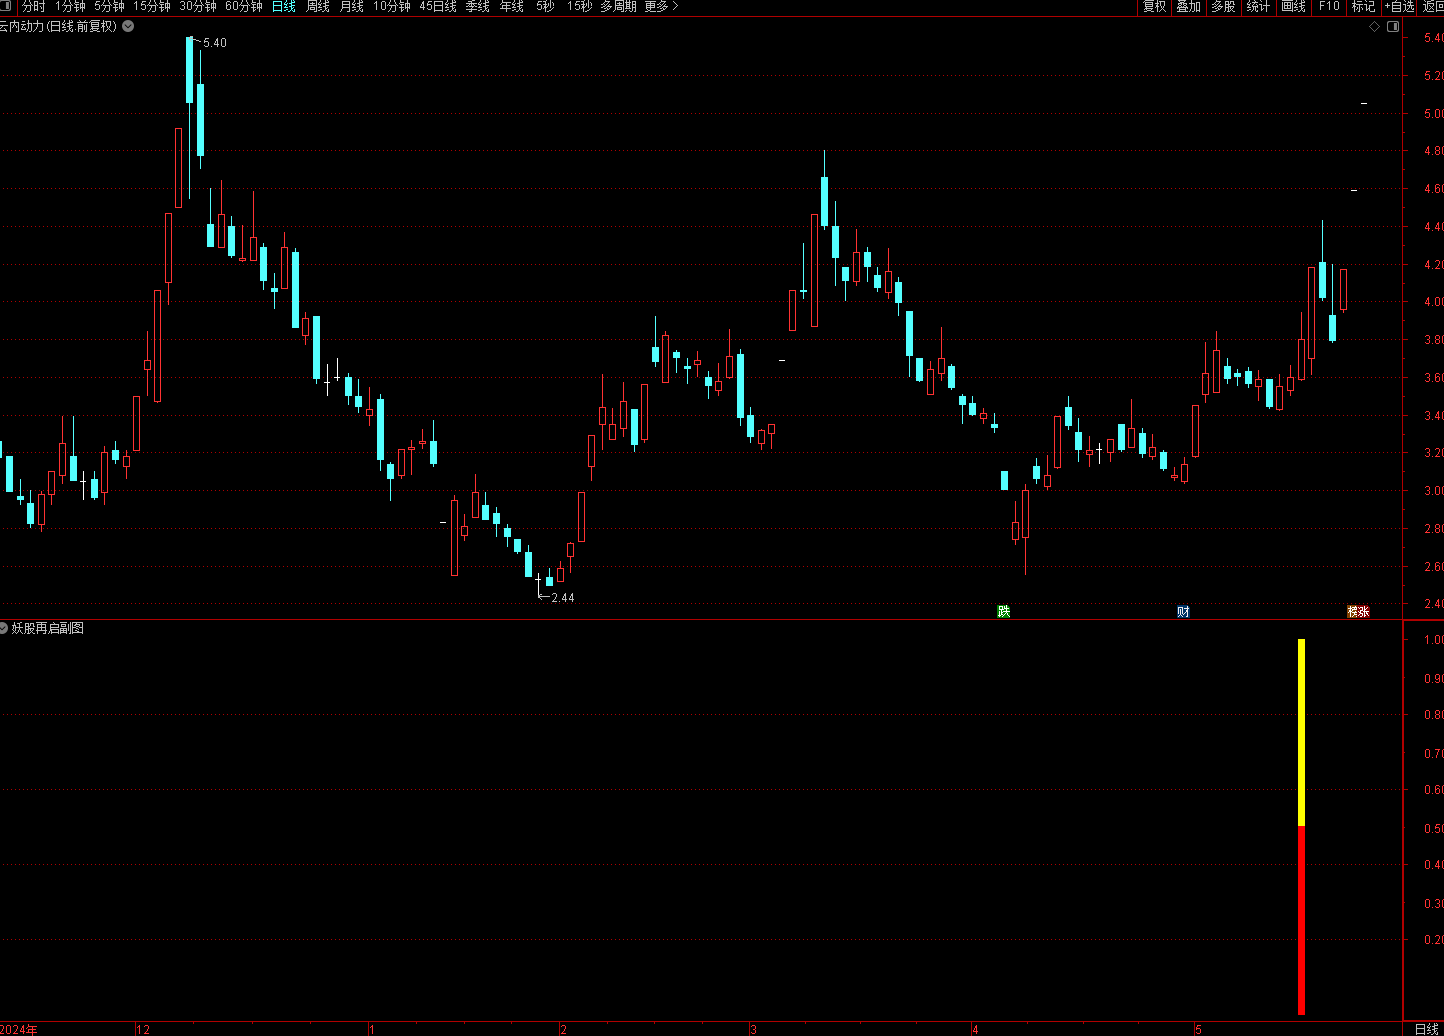Select the 5分钟 period tab
The image size is (1444, 1036).
[109, 7]
